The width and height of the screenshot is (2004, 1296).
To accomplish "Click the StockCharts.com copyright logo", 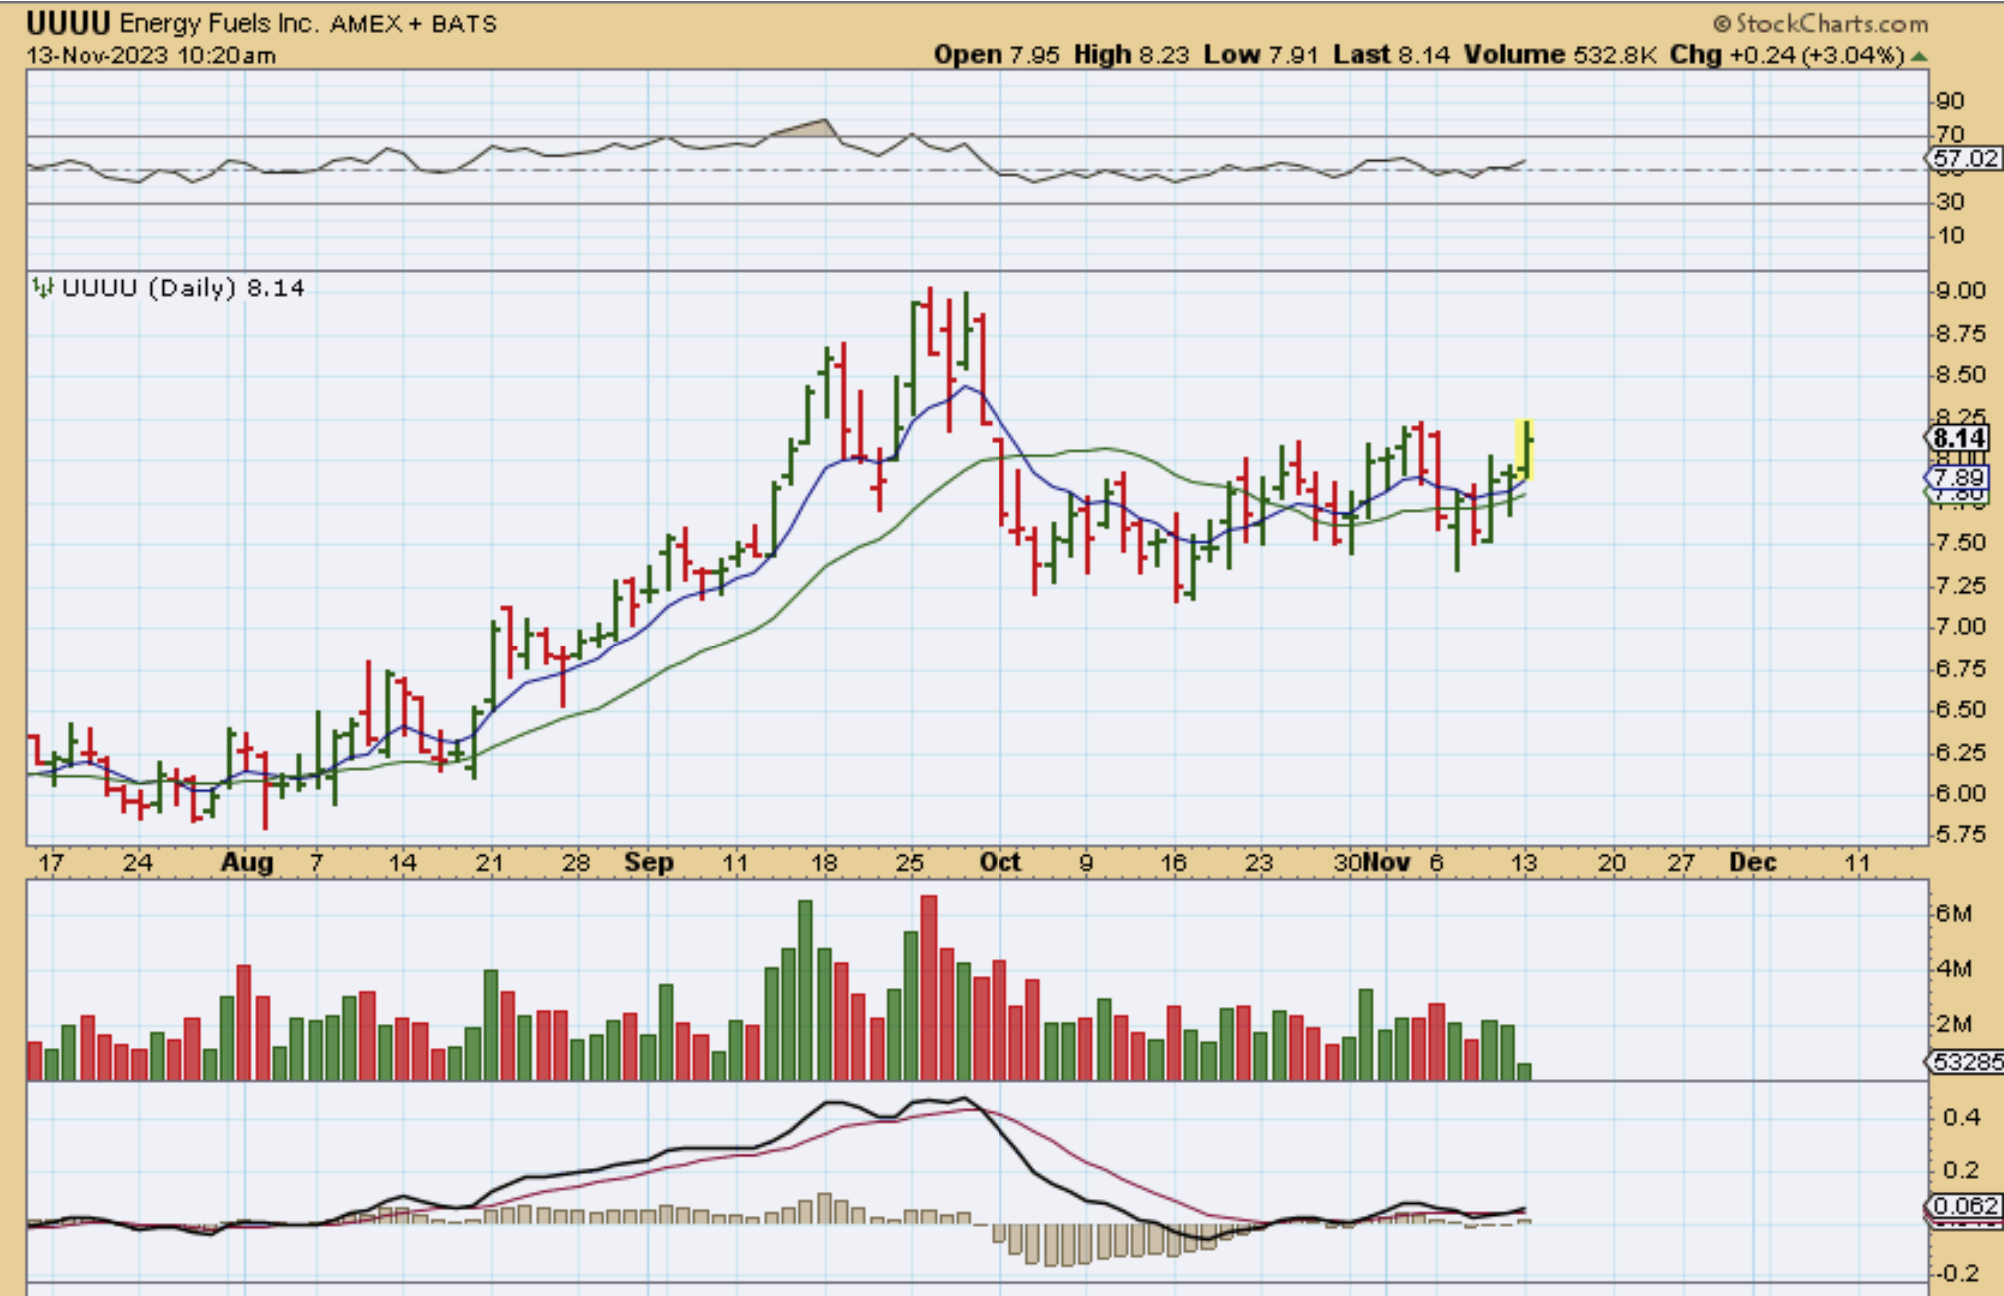I will point(1820,23).
